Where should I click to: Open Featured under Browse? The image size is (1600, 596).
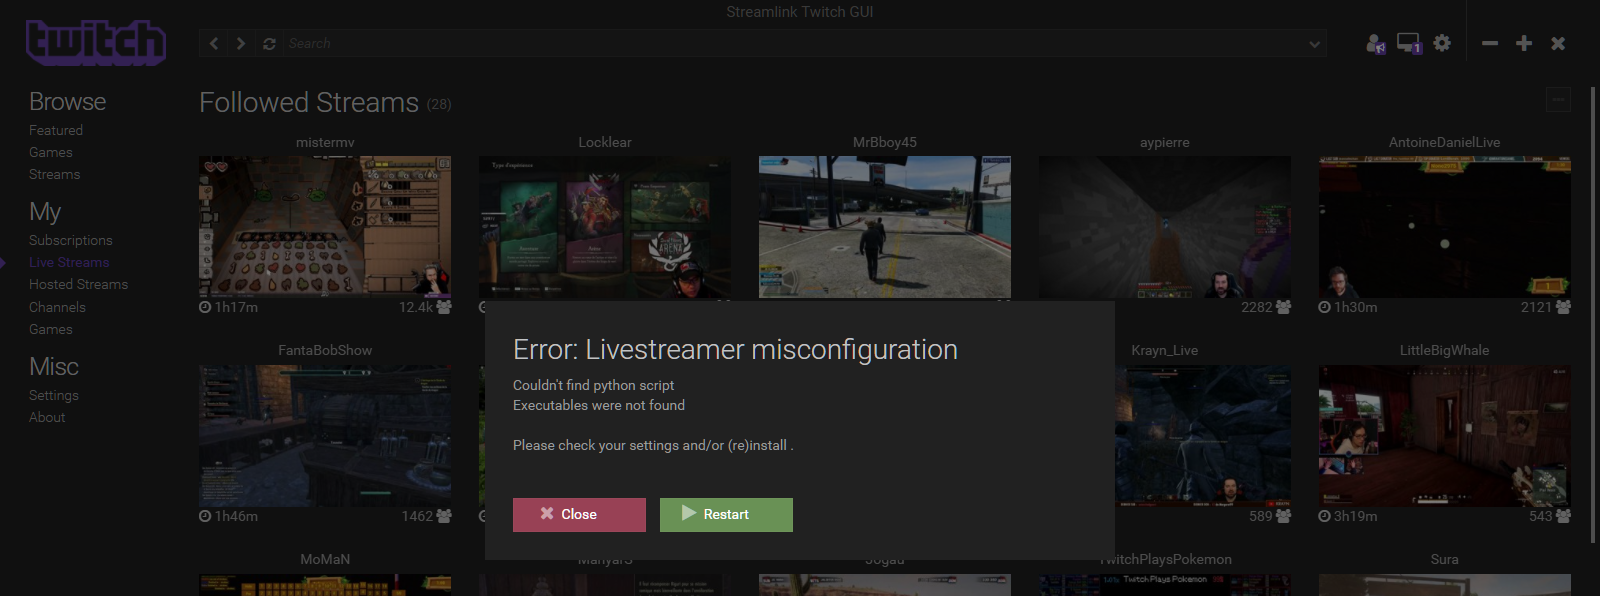[x=56, y=130]
